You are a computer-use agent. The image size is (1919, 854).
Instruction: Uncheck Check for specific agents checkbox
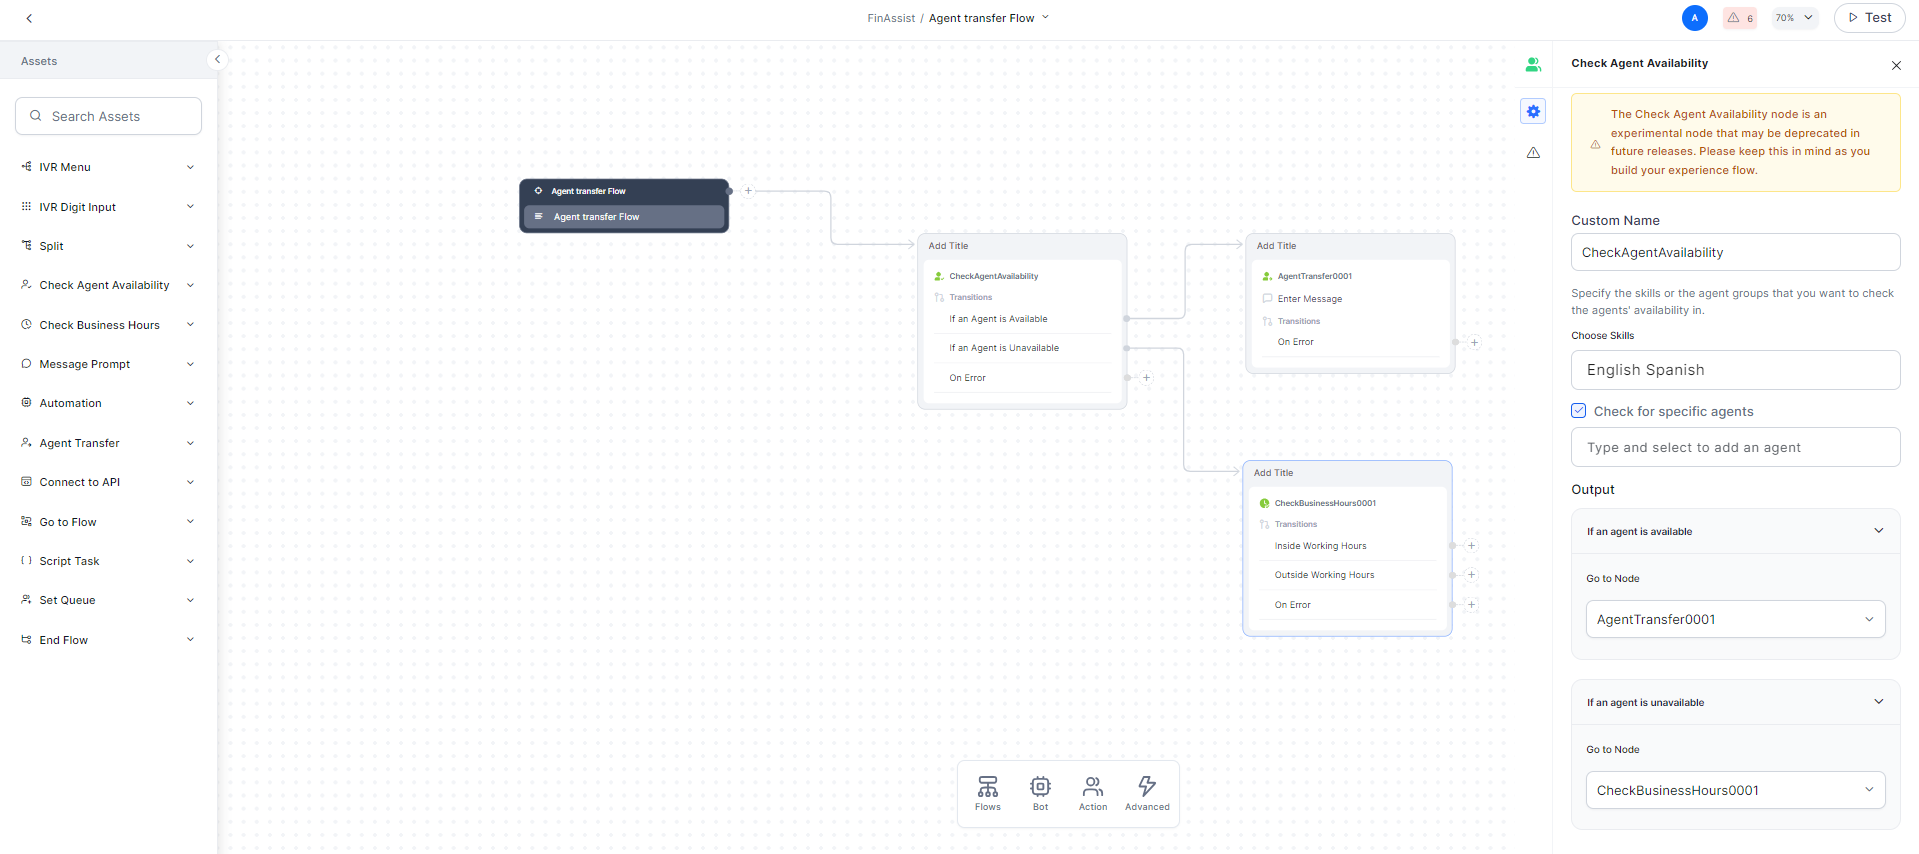(x=1579, y=411)
